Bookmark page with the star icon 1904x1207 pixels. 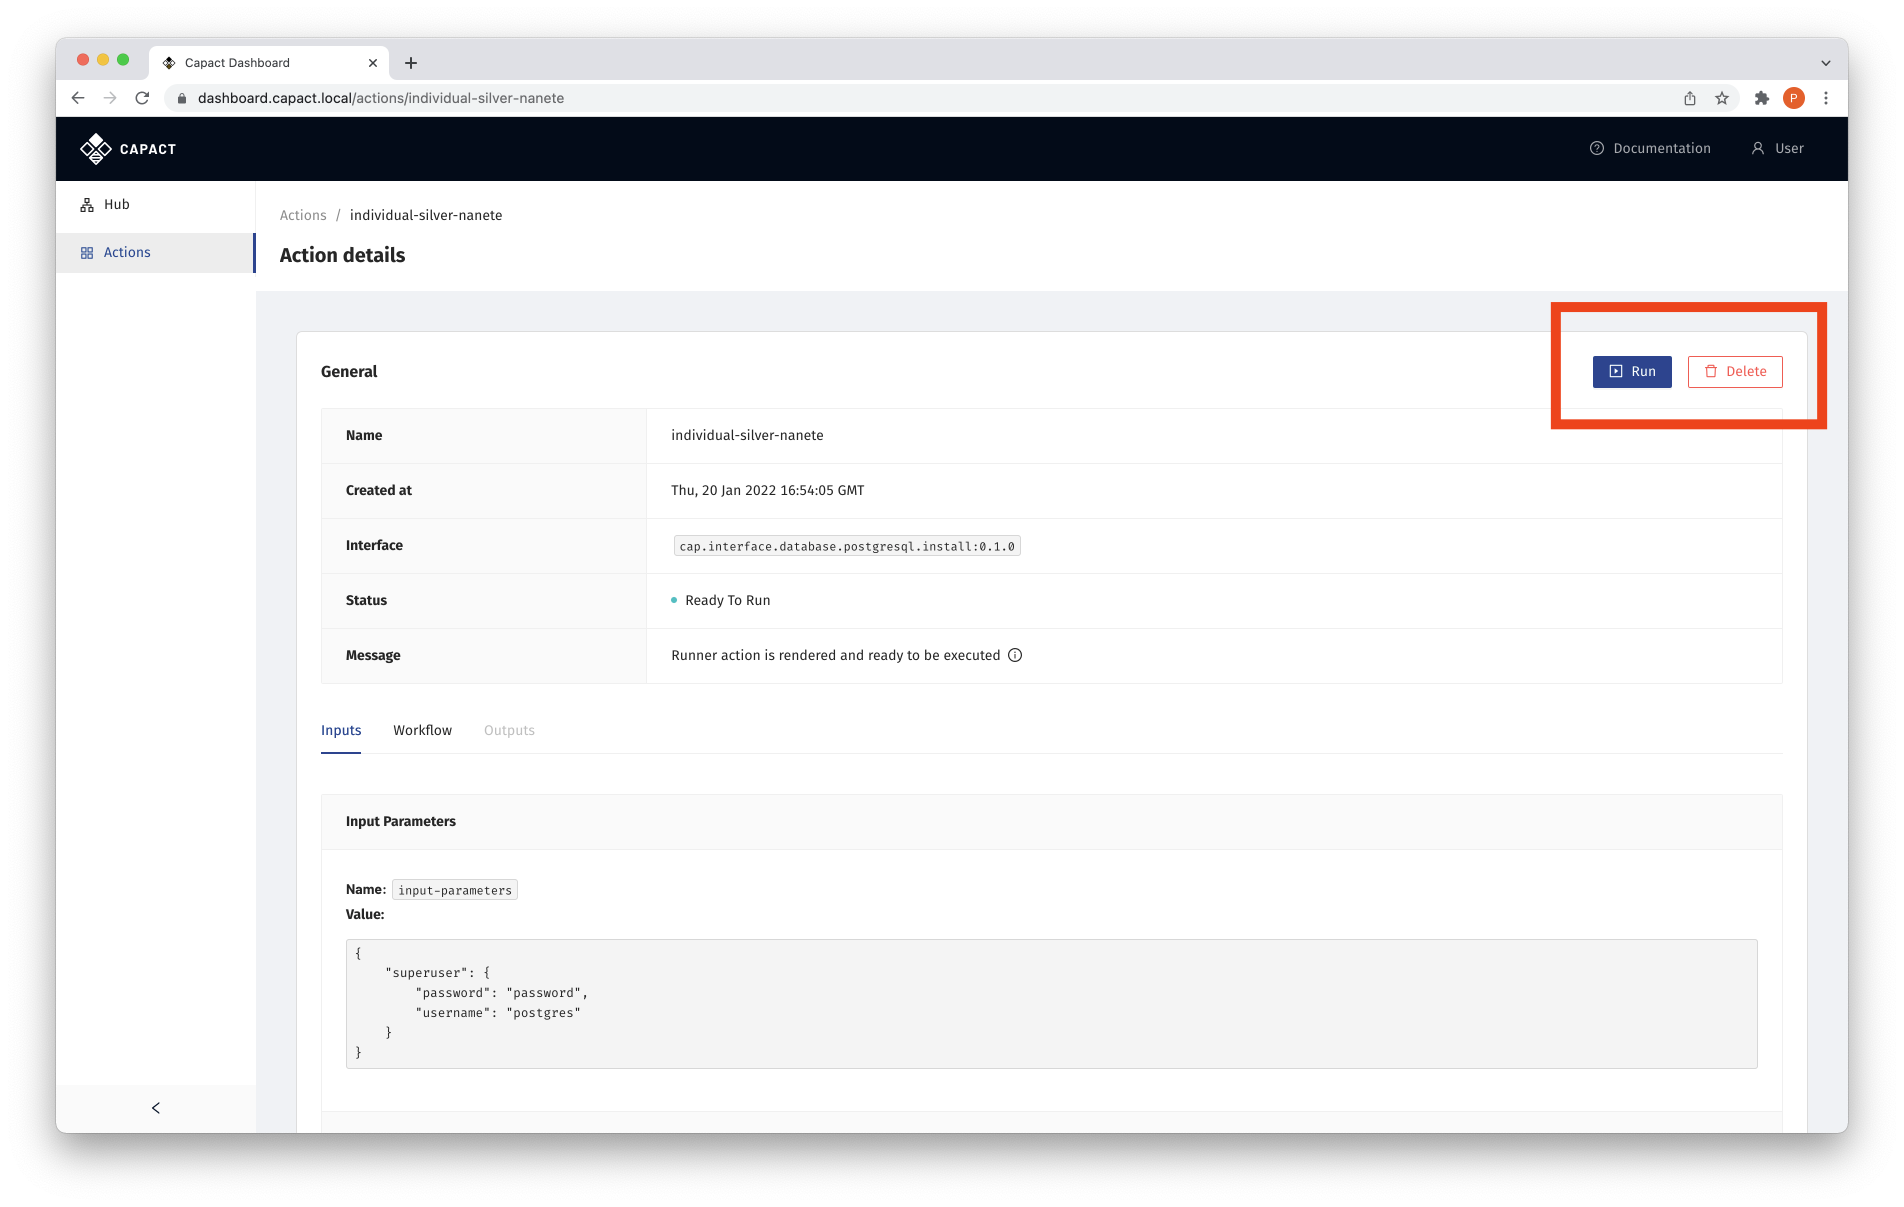[x=1722, y=98]
